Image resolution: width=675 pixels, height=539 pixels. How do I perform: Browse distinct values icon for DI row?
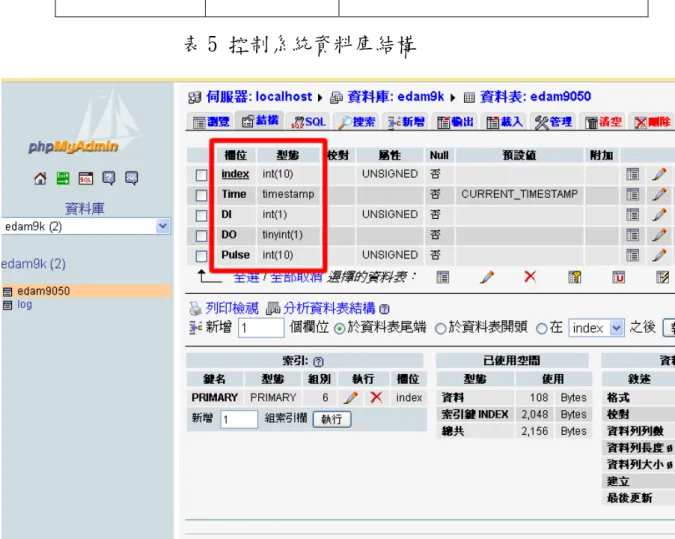point(632,214)
